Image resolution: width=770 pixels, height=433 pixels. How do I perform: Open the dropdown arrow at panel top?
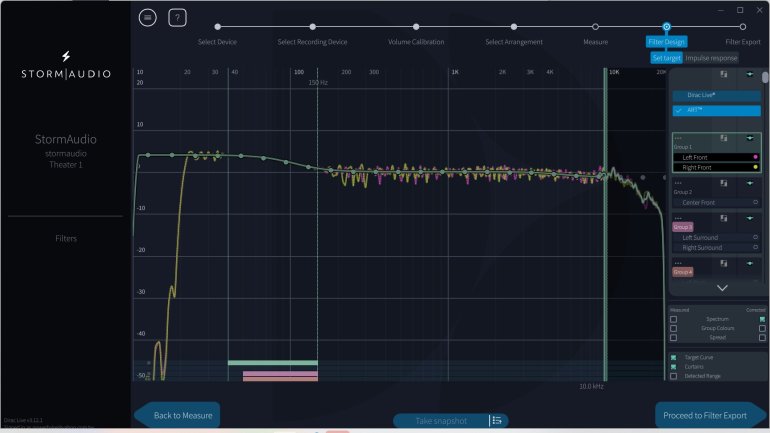coord(750,74)
